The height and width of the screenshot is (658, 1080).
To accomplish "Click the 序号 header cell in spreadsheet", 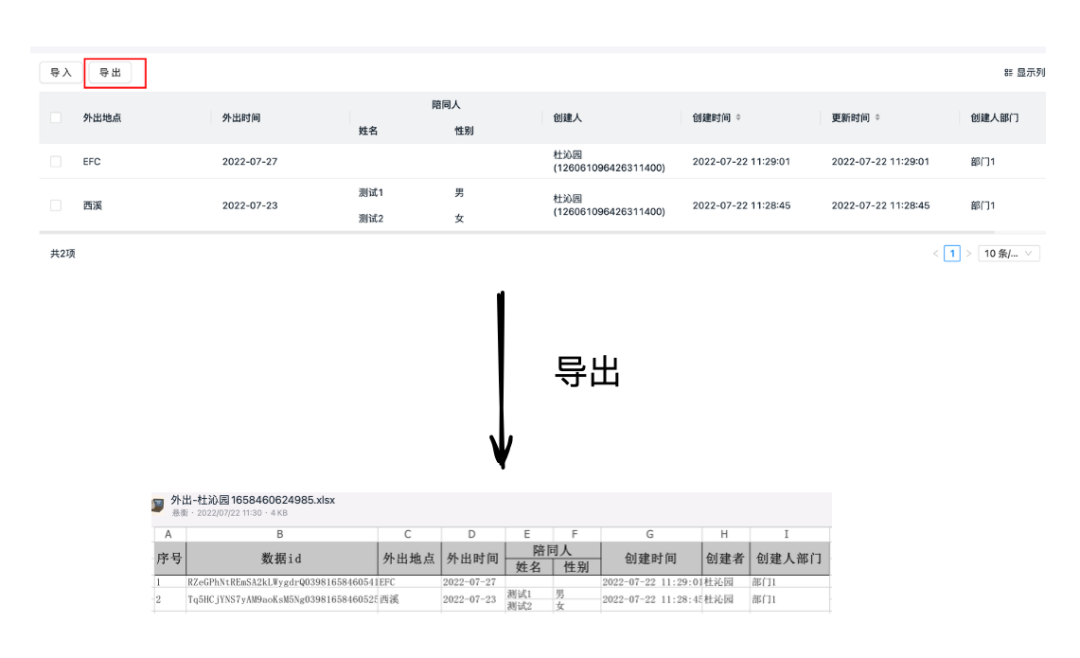I will click(169, 558).
